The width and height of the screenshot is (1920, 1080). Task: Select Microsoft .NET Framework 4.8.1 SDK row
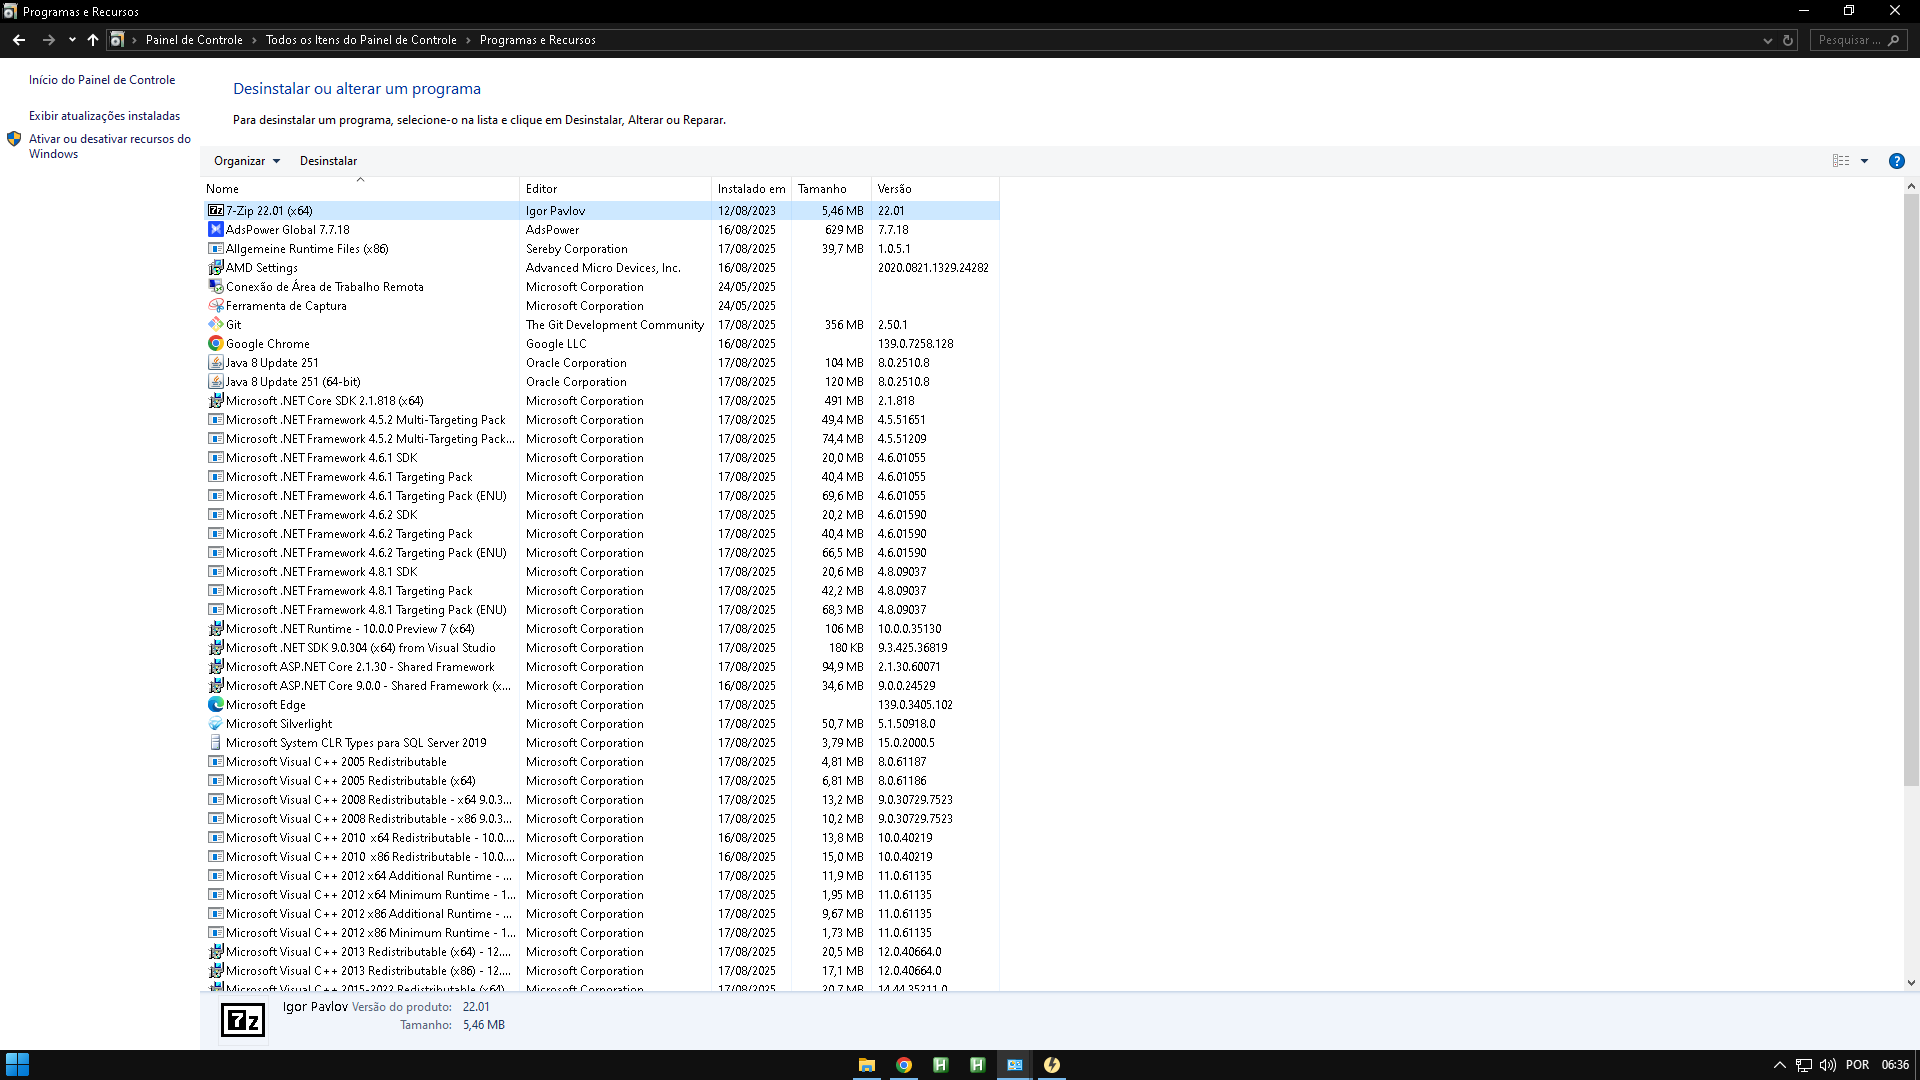(x=601, y=572)
